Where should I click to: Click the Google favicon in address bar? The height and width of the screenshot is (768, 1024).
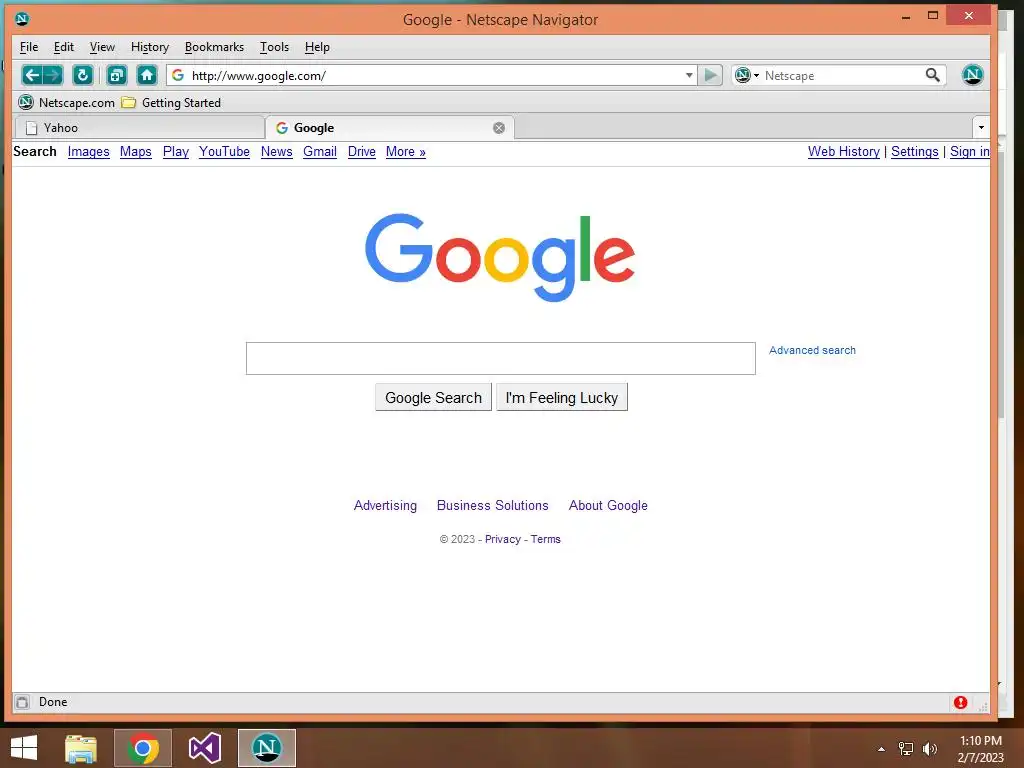178,75
